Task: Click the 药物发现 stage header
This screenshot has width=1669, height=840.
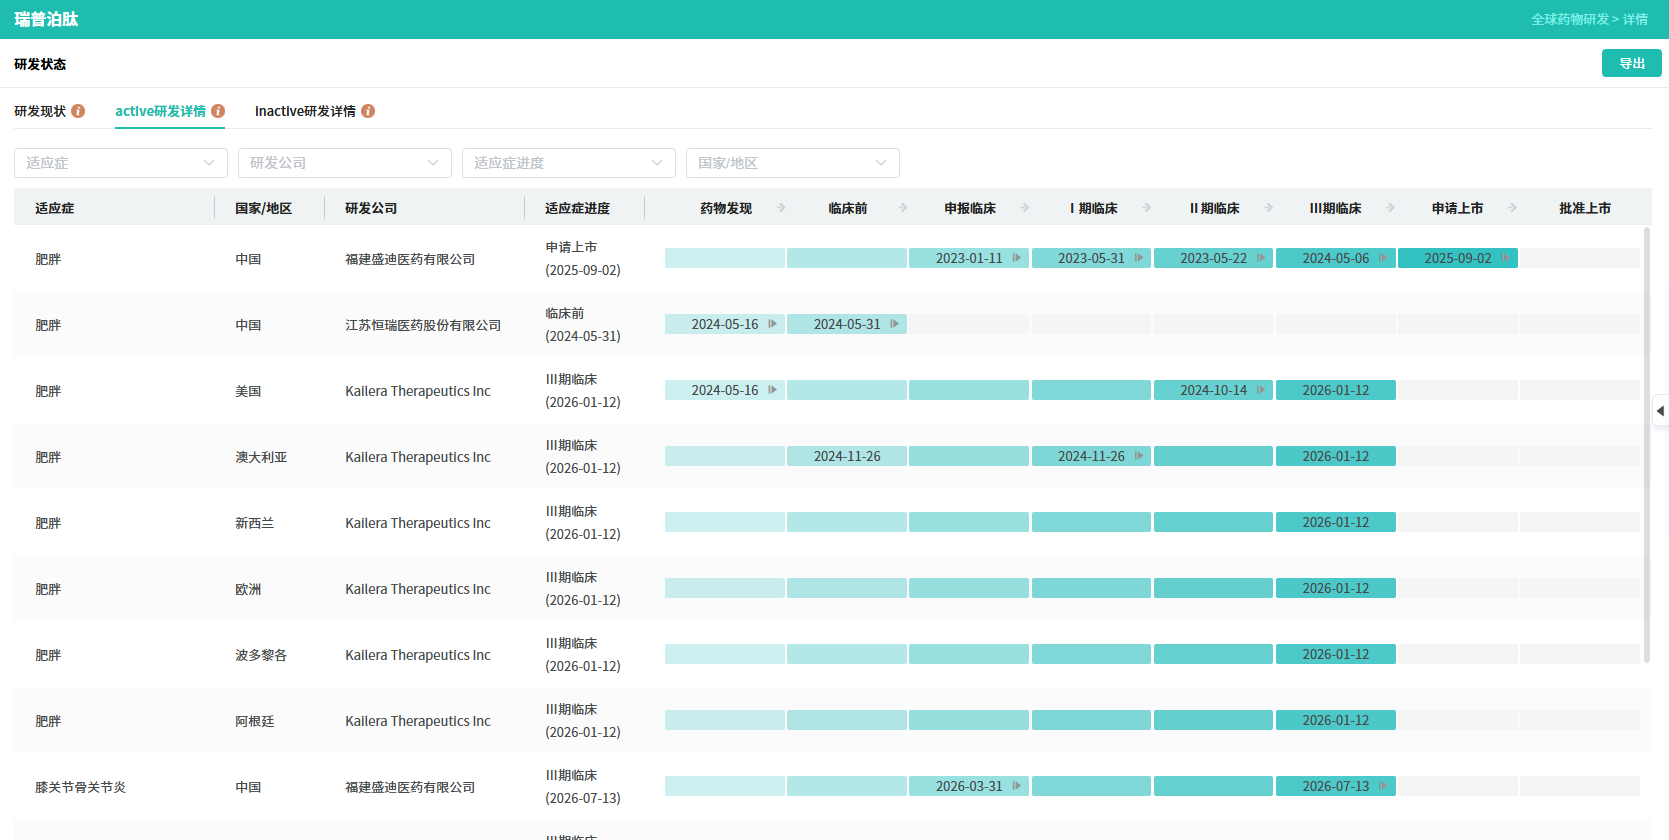Action: click(x=726, y=208)
